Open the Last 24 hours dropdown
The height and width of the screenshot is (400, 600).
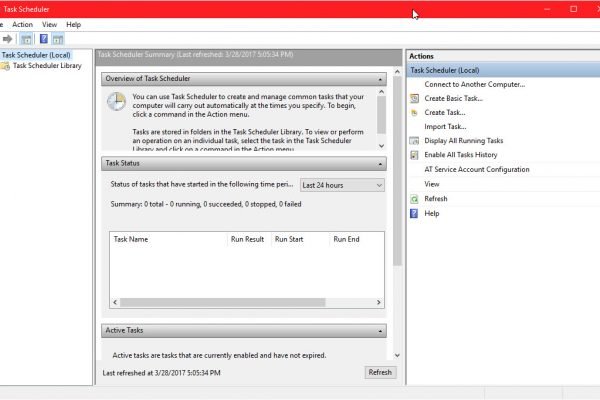pyautogui.click(x=342, y=185)
